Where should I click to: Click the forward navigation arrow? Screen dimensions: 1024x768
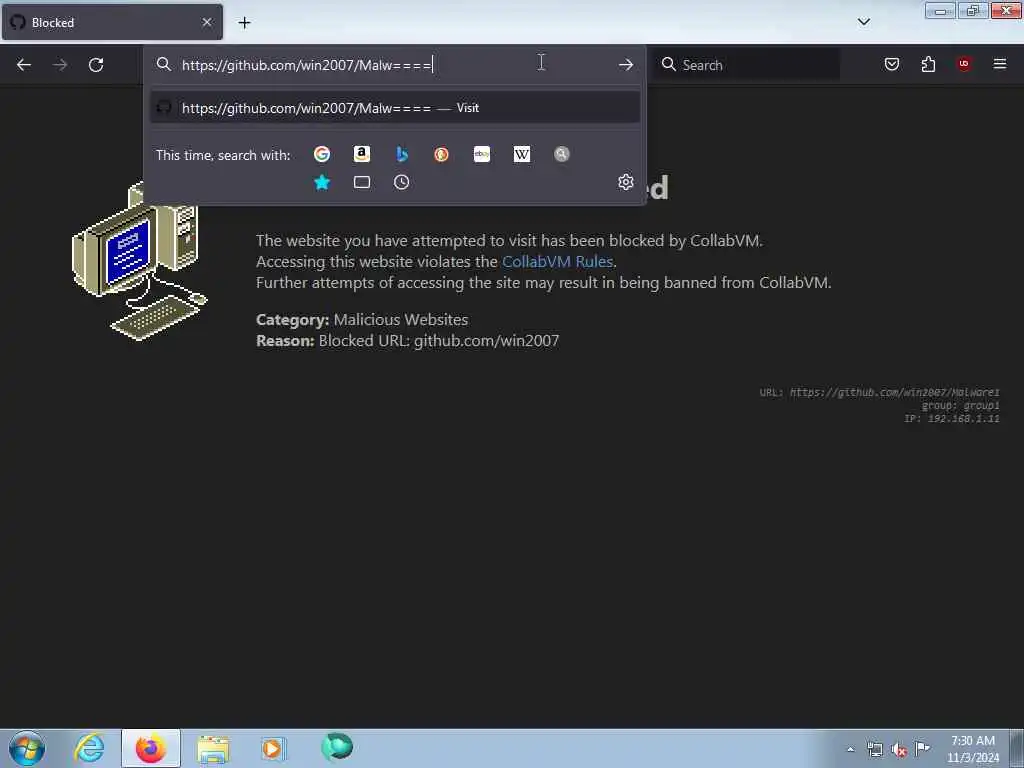tap(60, 65)
